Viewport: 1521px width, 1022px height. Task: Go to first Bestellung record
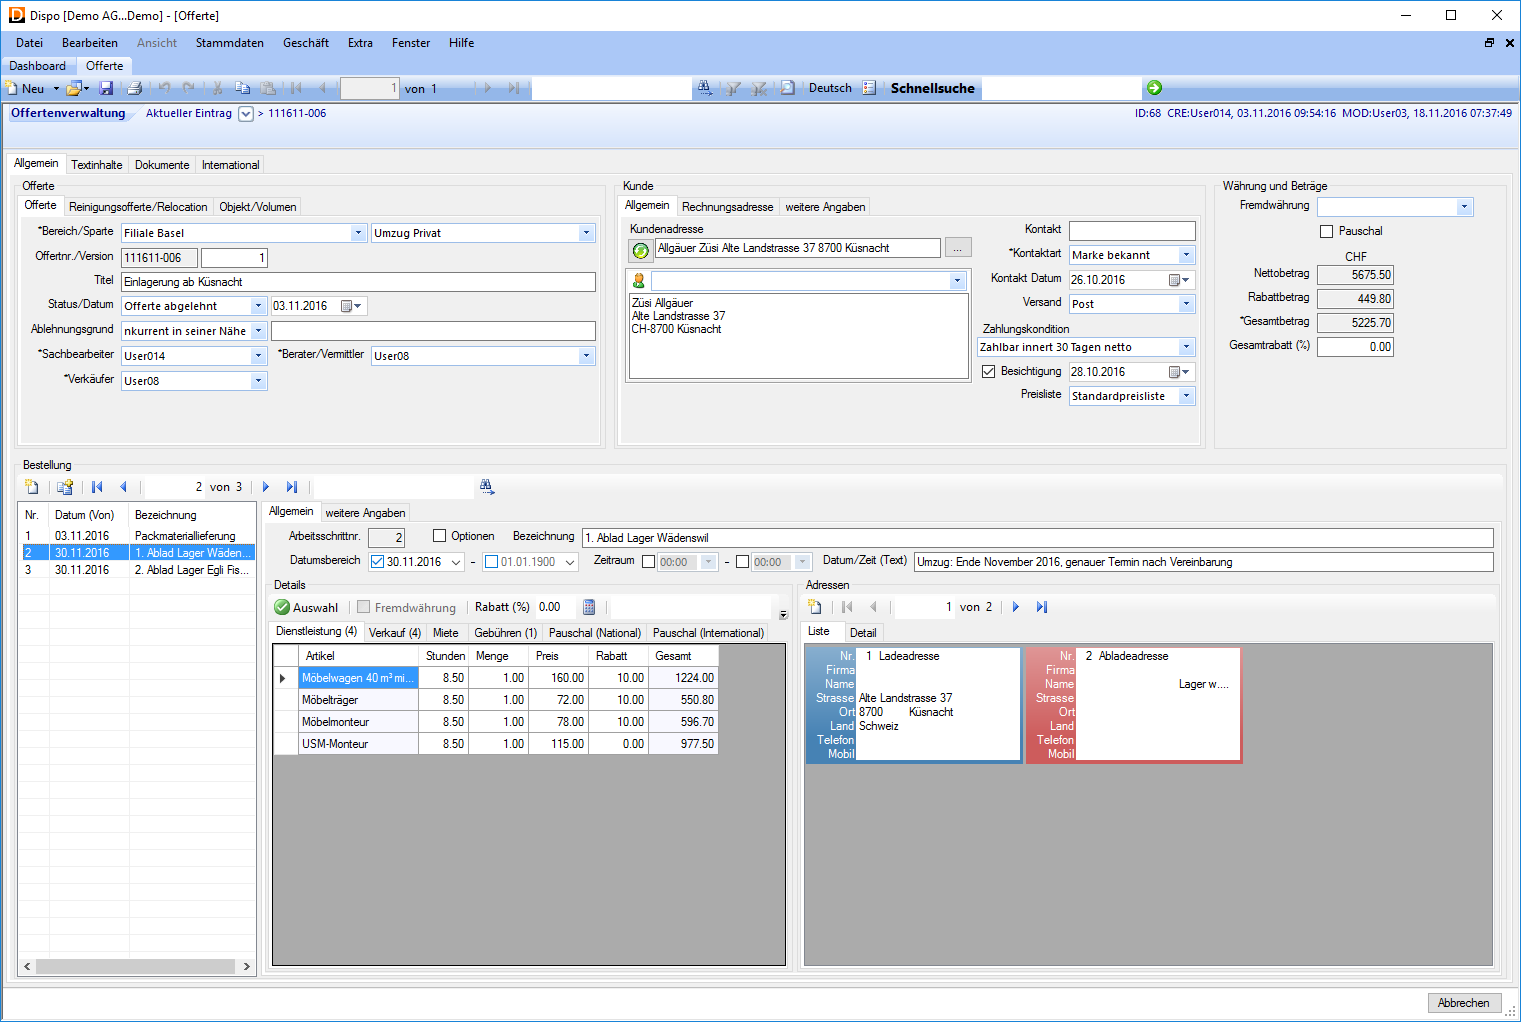[97, 487]
